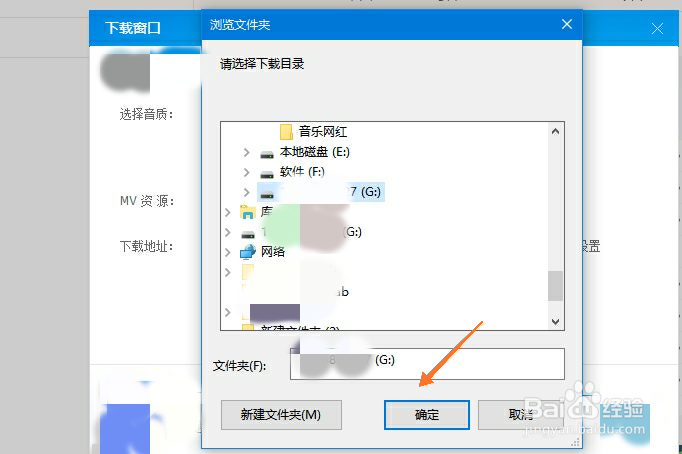
Task: Select the 音乐网红 folder
Action: pos(323,131)
